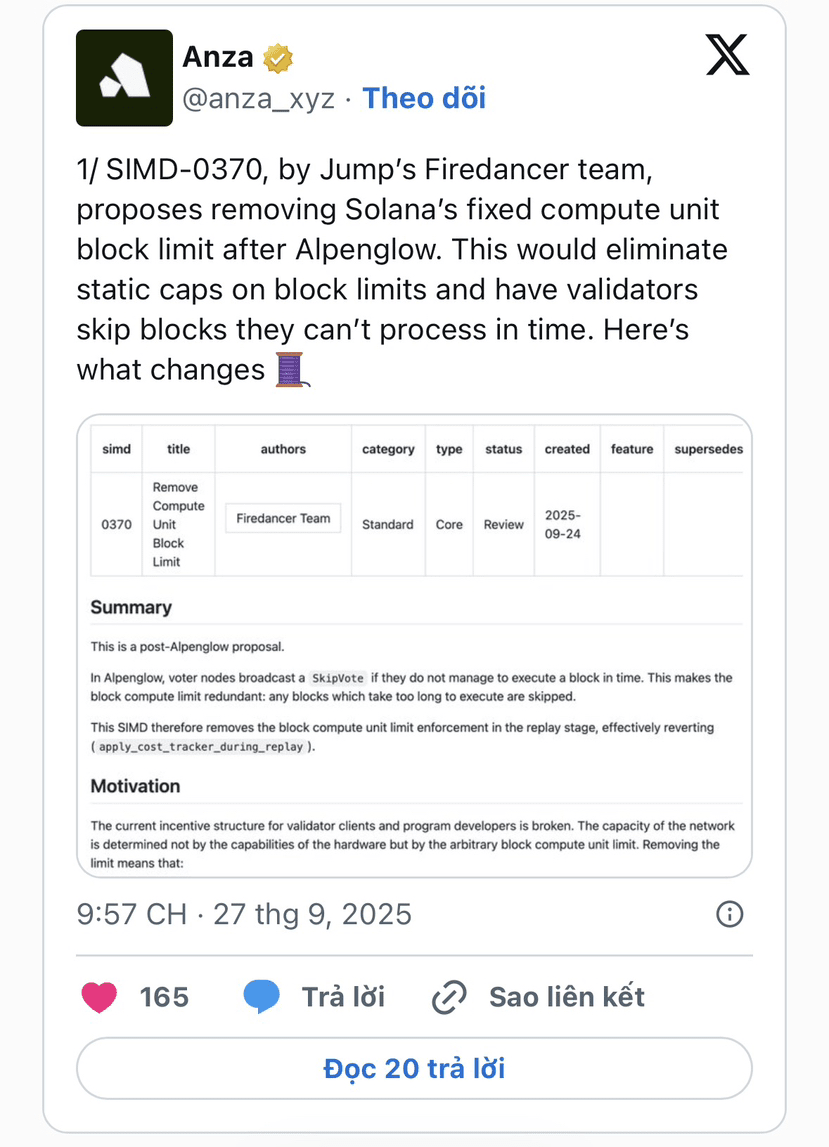Open the @anza_xyz handle
Screen dimensions: 829x1147
coord(258,99)
